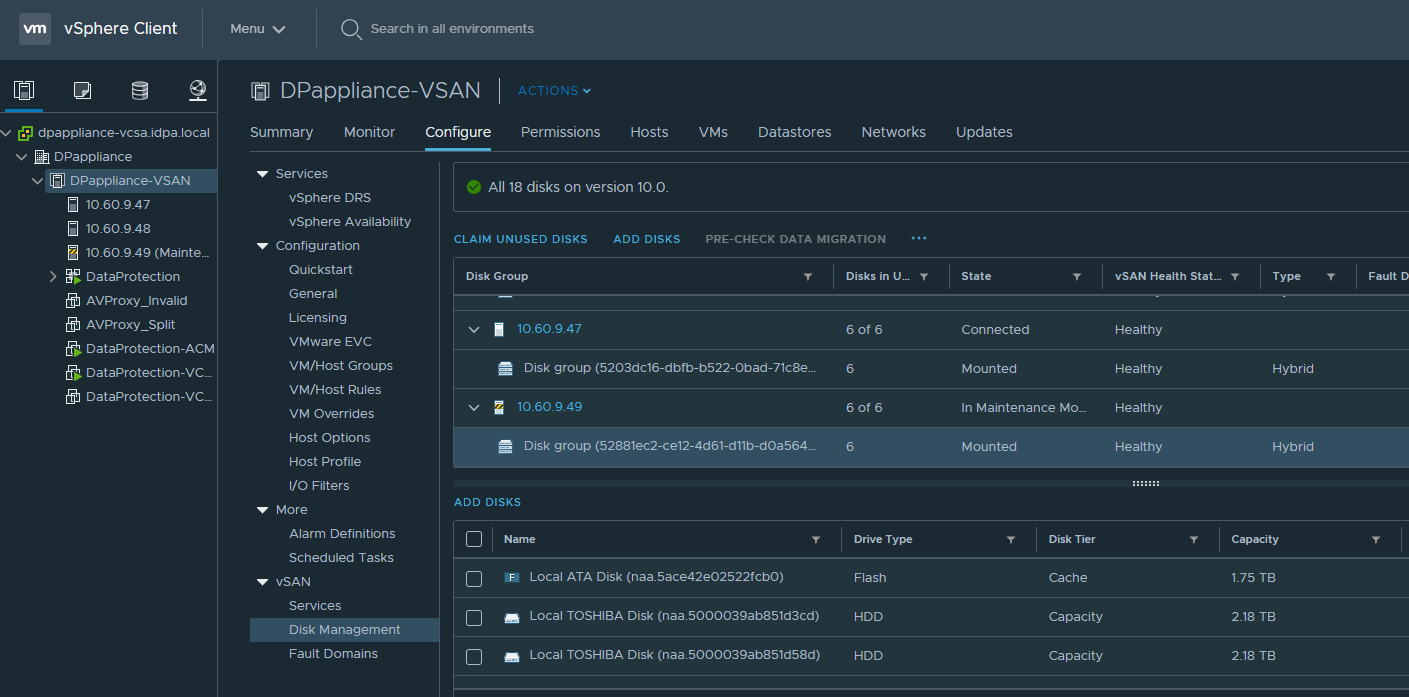Switch to the Datastores tab
The image size is (1409, 697).
794,132
